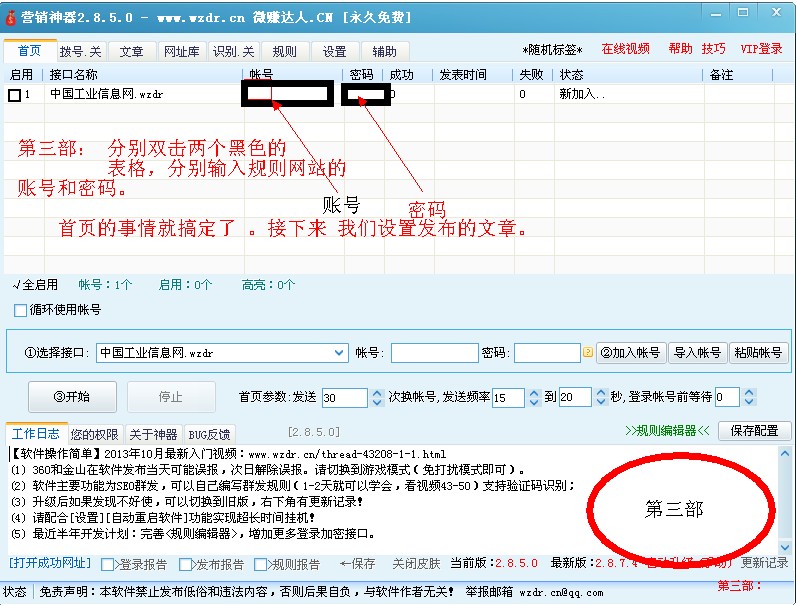Open the 在线视频 link
Viewport: 797px width, 605px height.
625,49
